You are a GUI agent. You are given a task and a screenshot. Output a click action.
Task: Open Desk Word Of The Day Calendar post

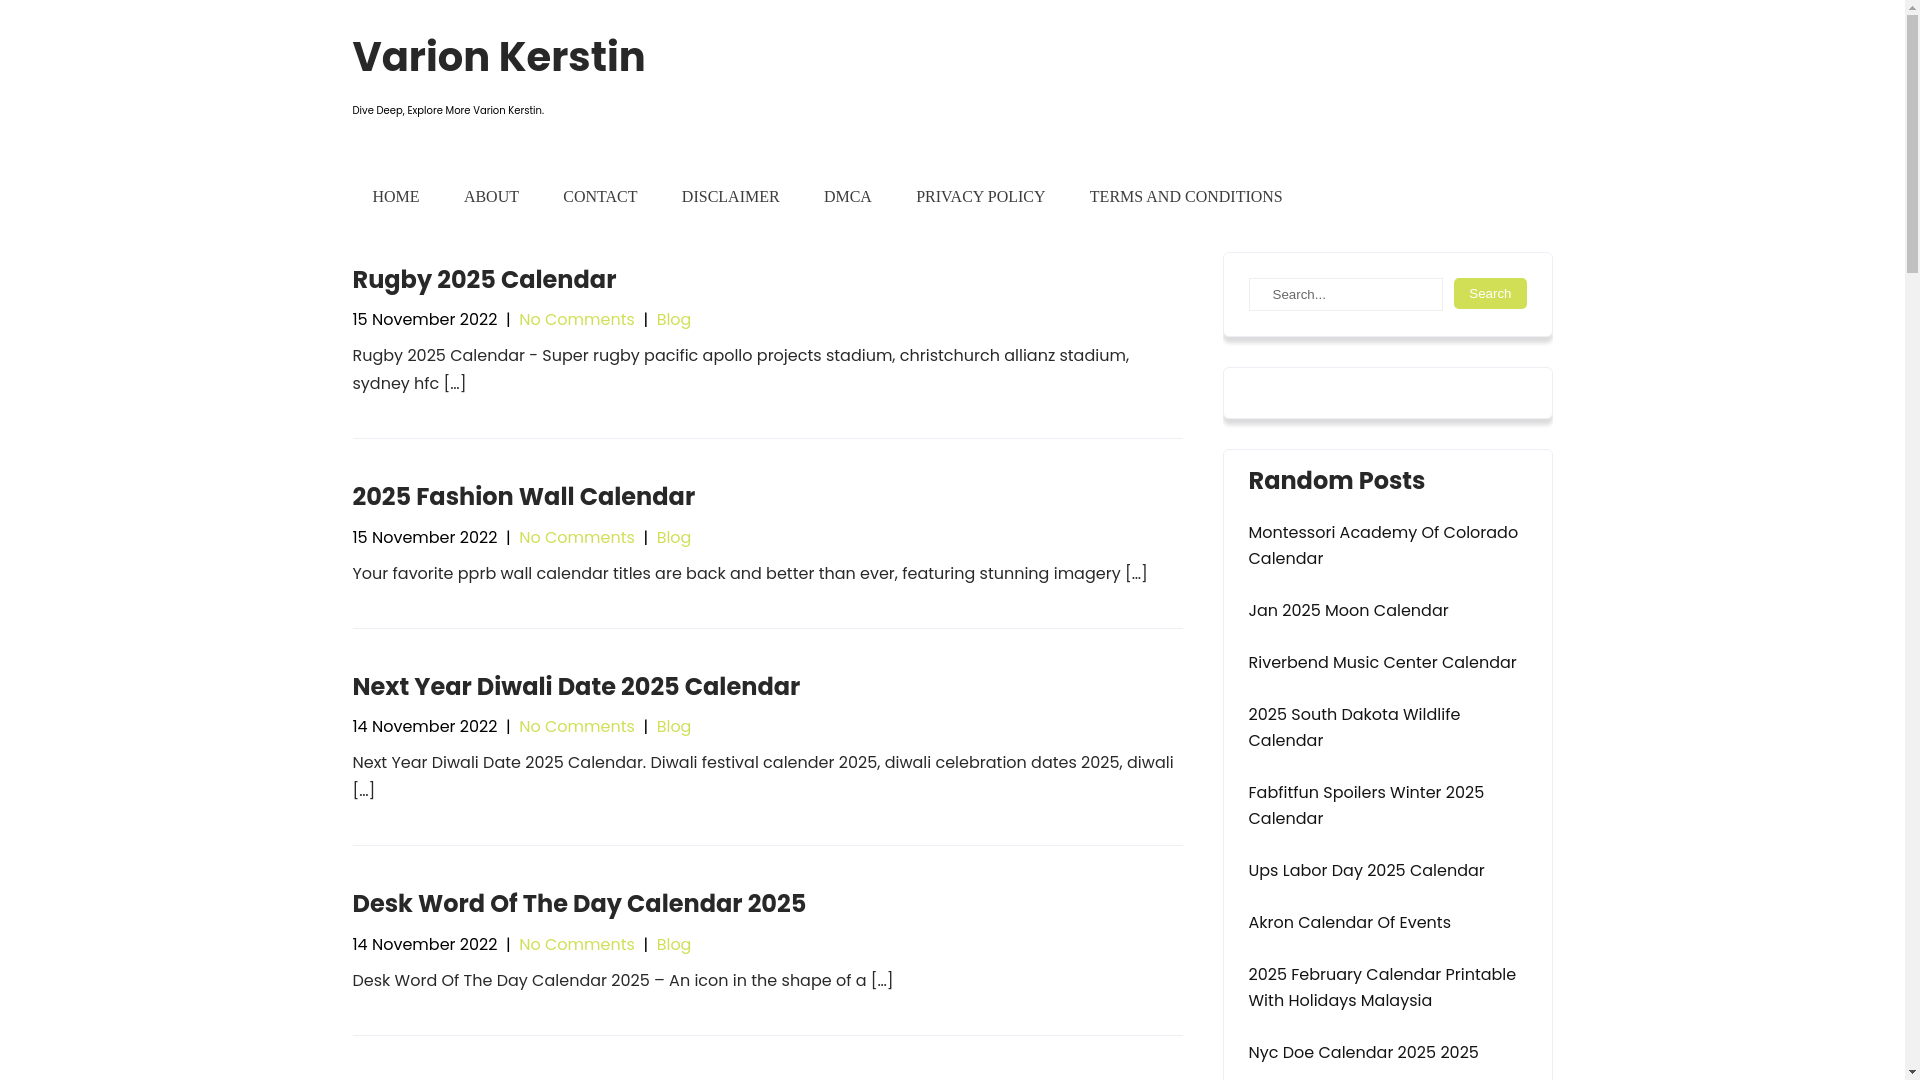[579, 904]
